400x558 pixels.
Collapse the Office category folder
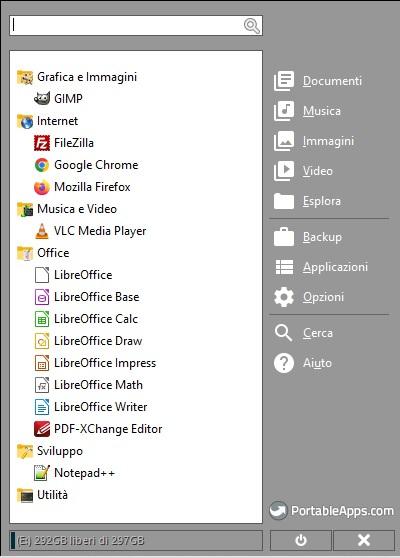click(x=43, y=253)
